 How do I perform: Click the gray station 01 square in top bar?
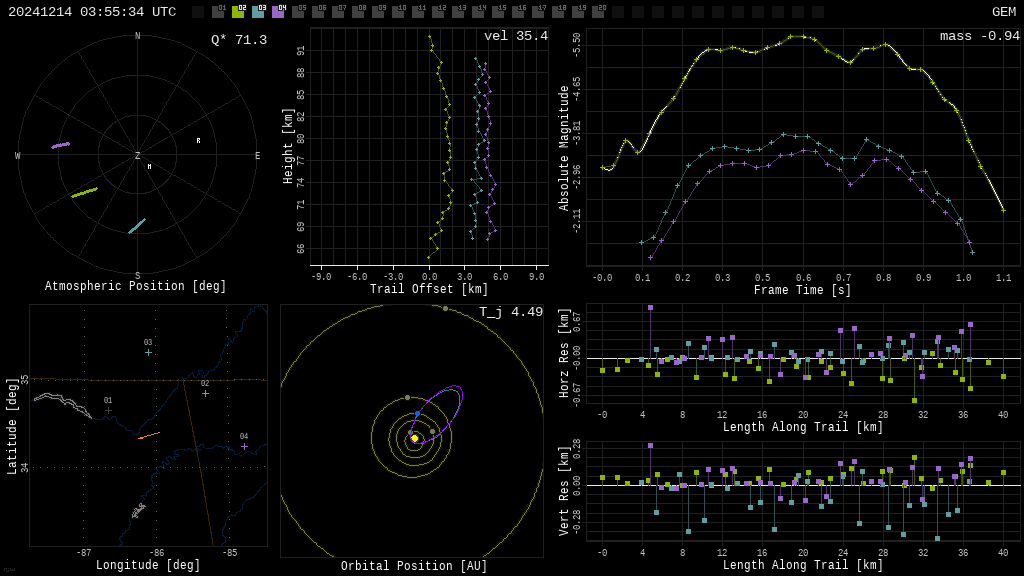pyautogui.click(x=218, y=12)
